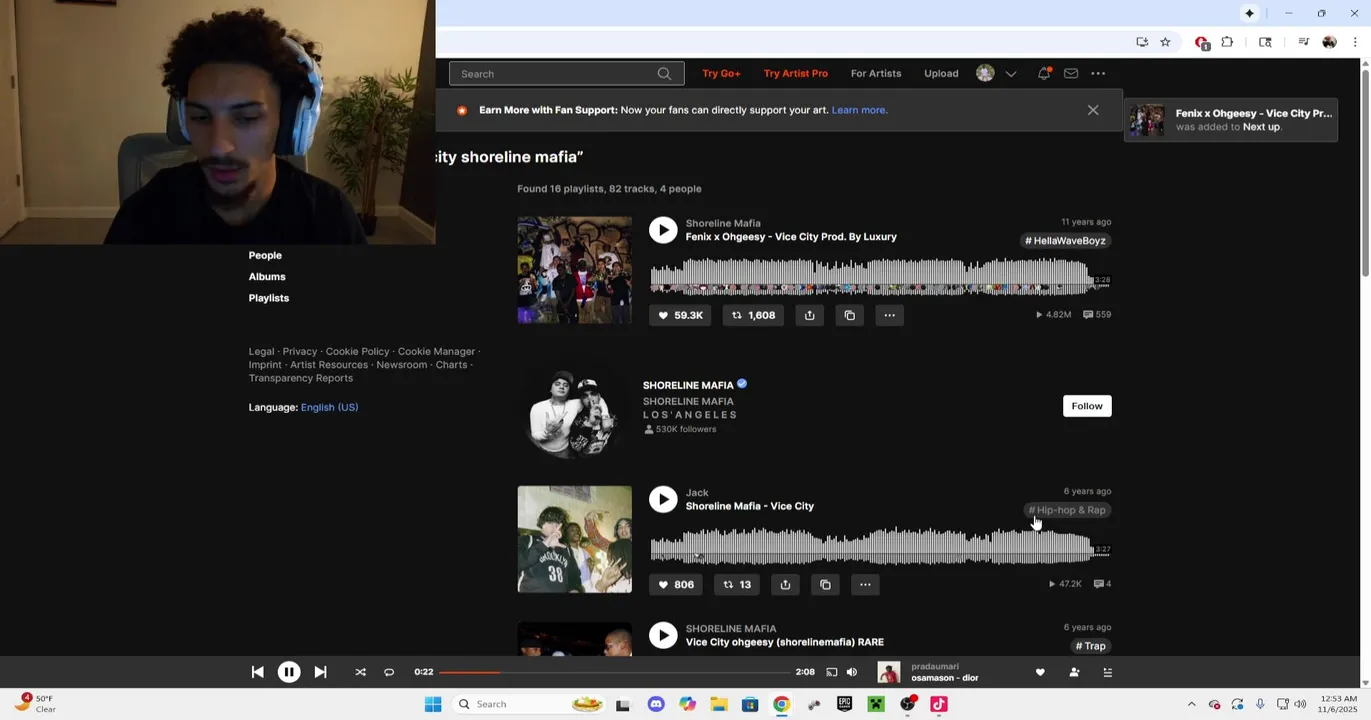Click Learn more in Fan Support banner

point(859,110)
